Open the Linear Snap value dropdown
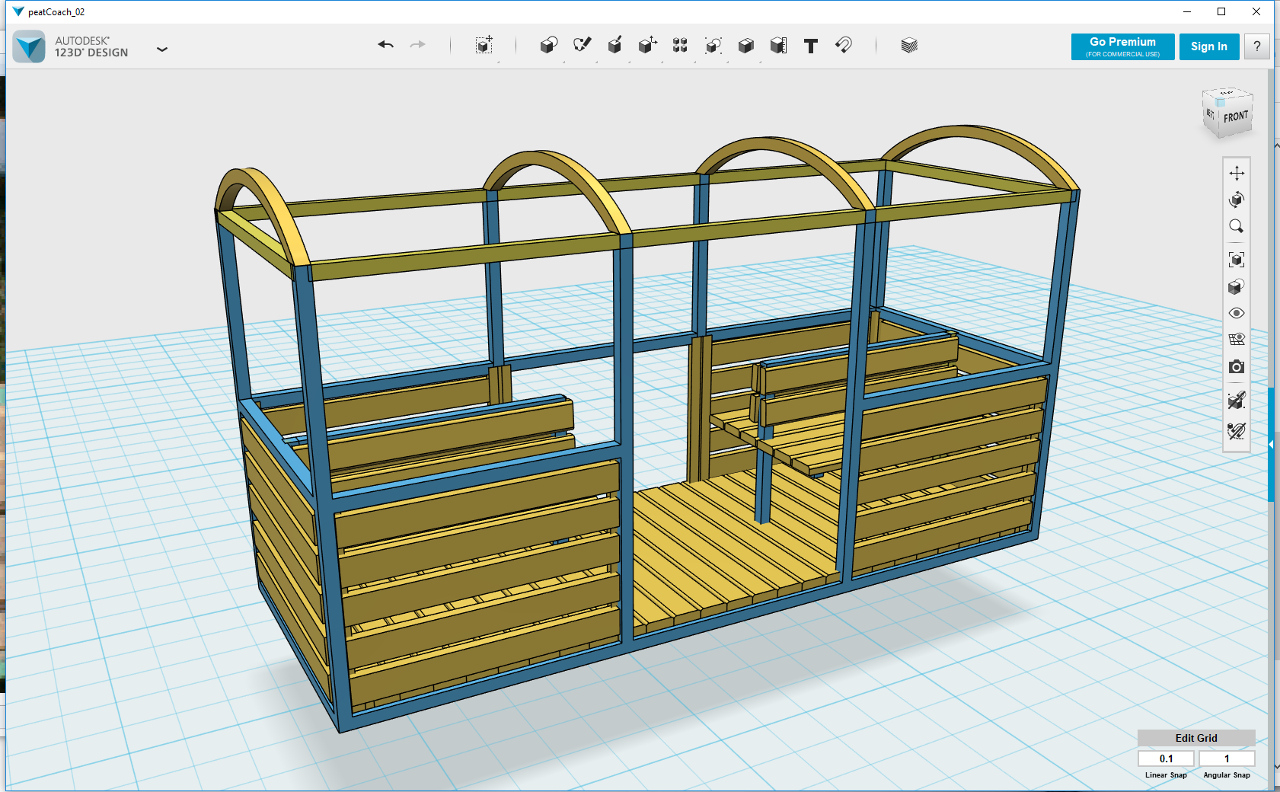The height and width of the screenshot is (792, 1280). click(x=1166, y=759)
